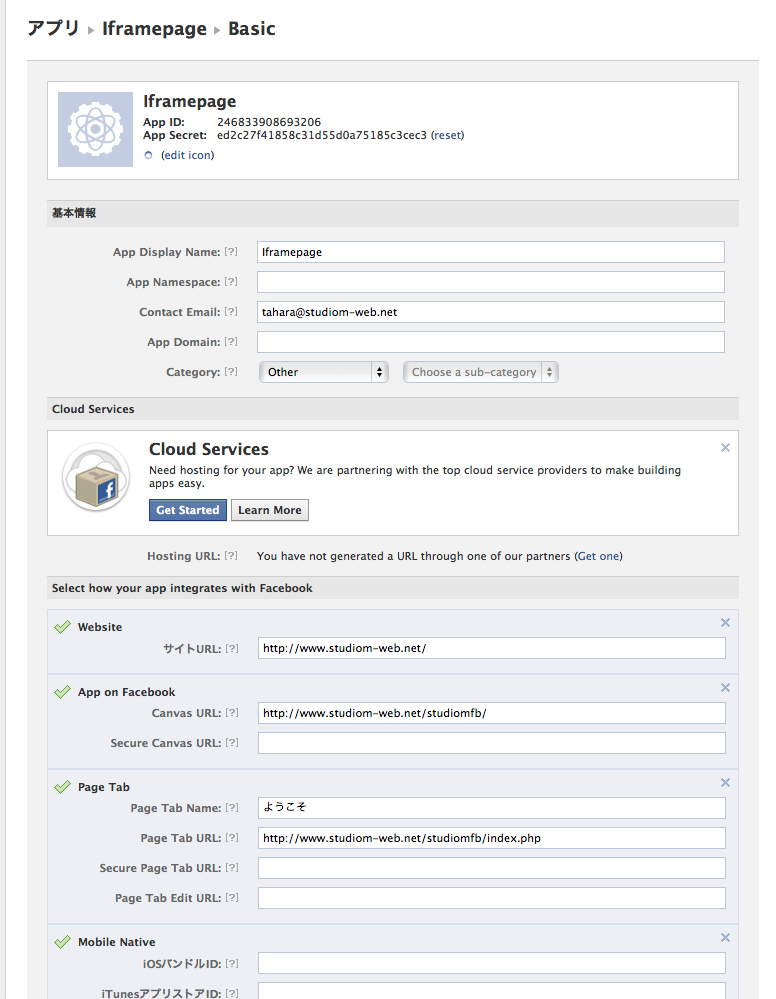Dismiss the Cloud Services promo box
Screen dimensions: 776x999
(x=725, y=448)
